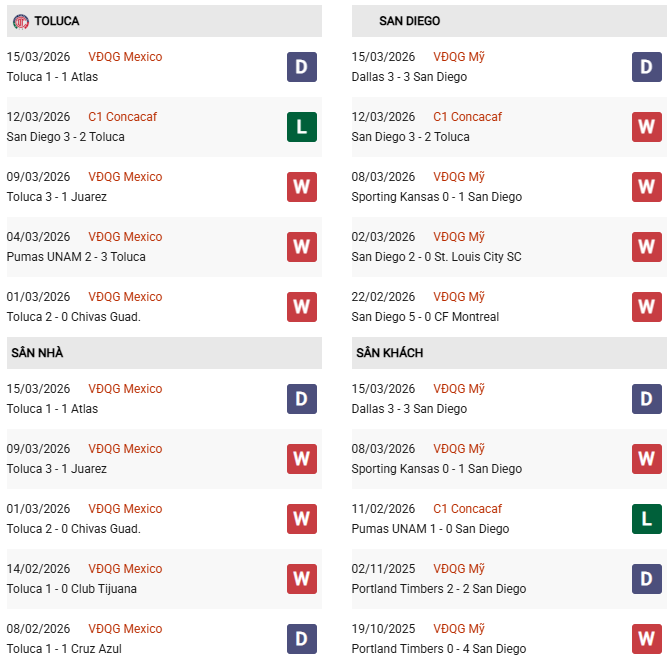Open the SÂN NHÀ home matches header

click(37, 353)
